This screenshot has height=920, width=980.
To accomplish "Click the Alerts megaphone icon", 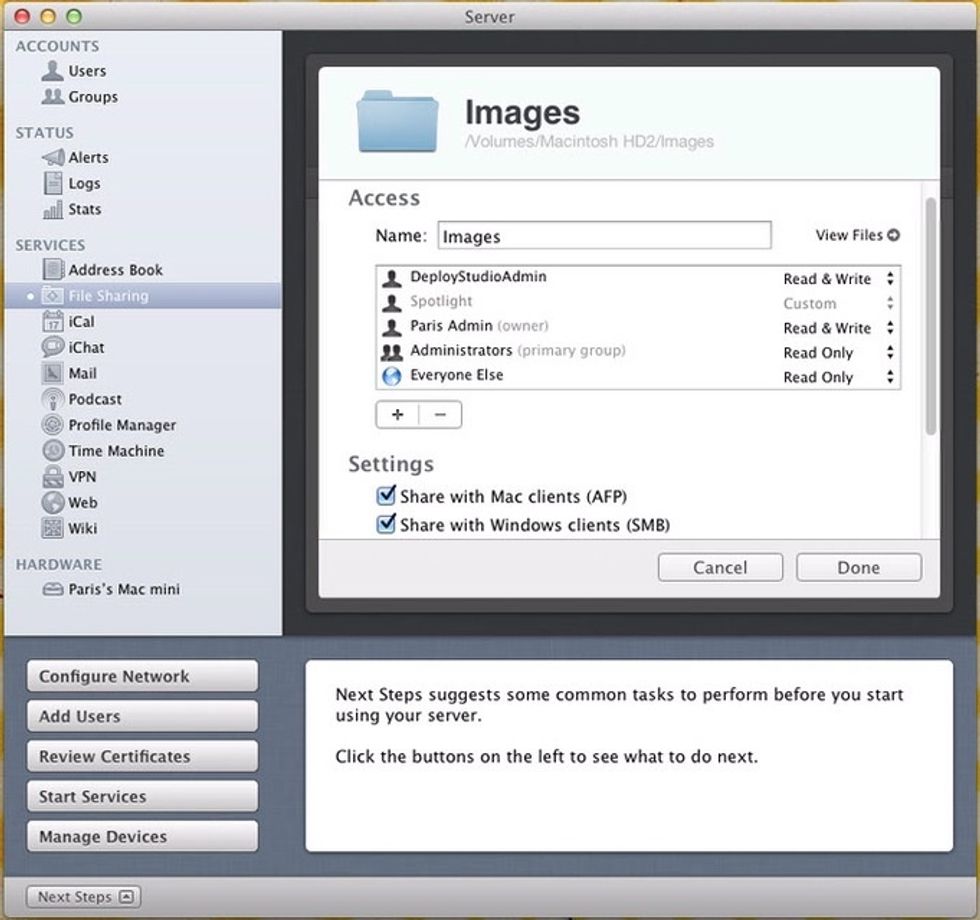I will pyautogui.click(x=53, y=158).
